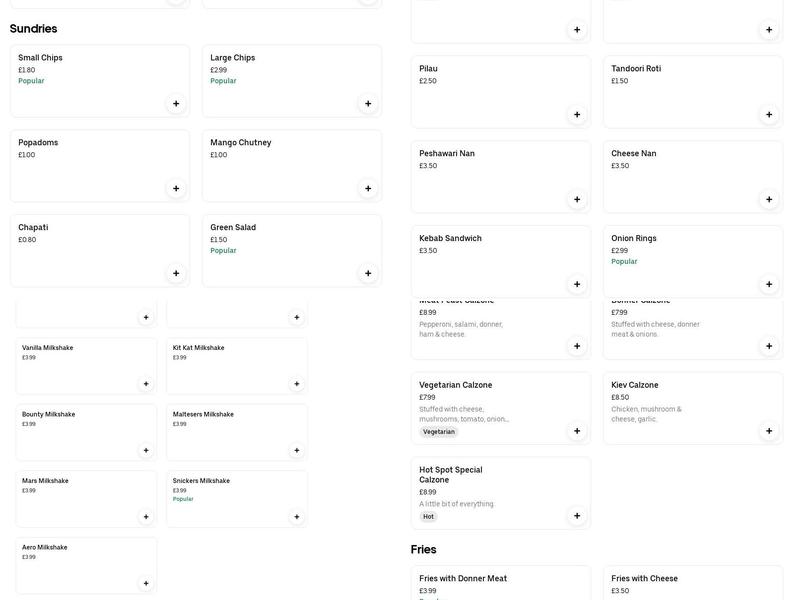Add Snickers Milkshake to order

(x=297, y=517)
